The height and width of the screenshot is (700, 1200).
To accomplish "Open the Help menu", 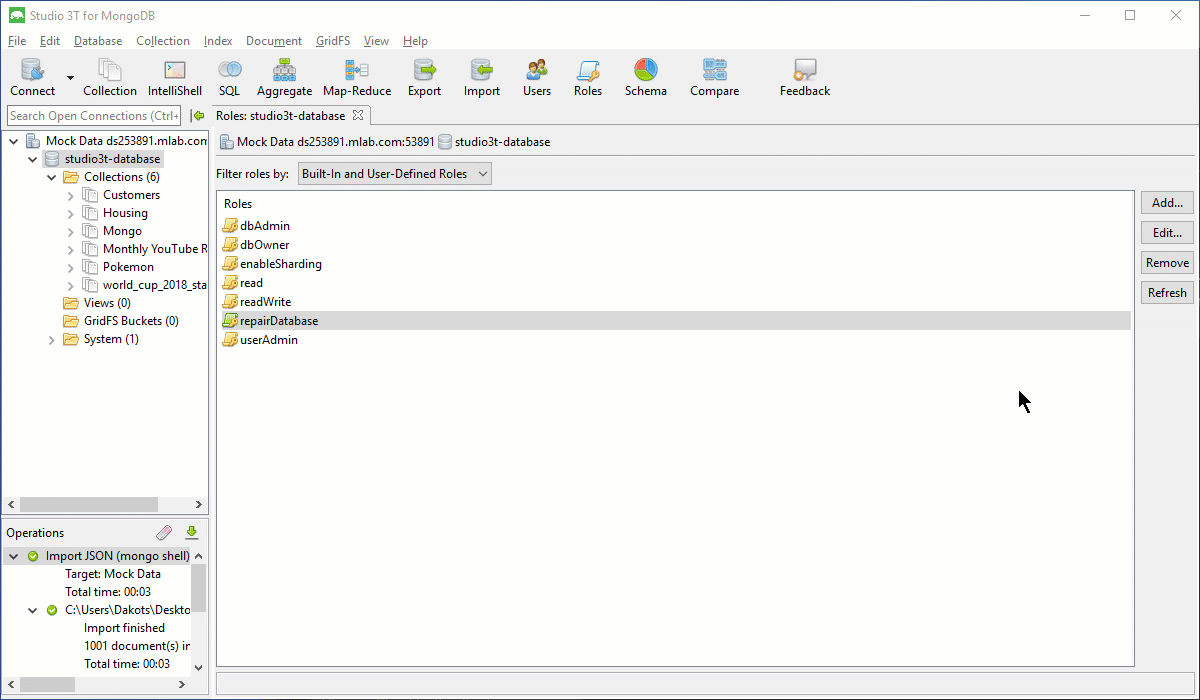I will [x=415, y=41].
